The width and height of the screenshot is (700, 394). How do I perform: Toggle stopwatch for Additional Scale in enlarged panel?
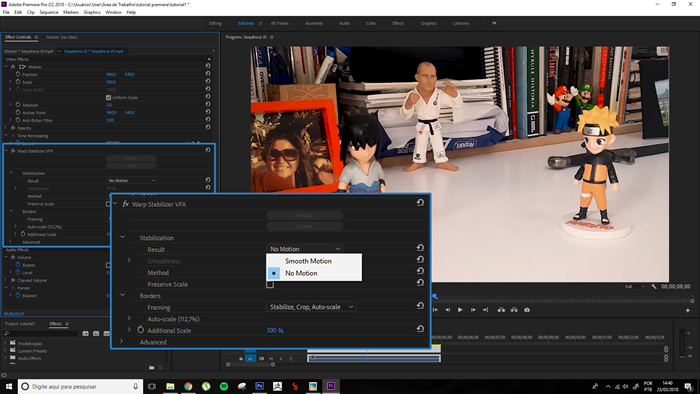click(x=141, y=330)
